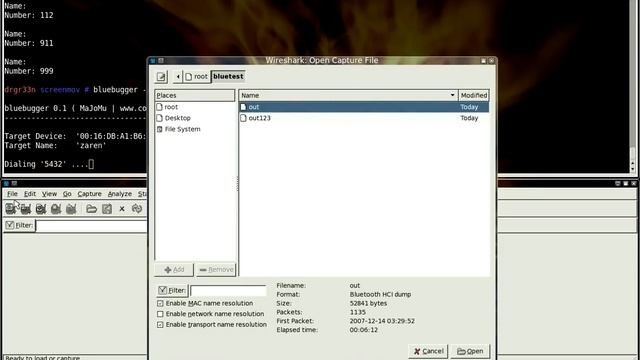Click the Start Capture toolbar icon
This screenshot has width=640, height=360.
point(41,209)
